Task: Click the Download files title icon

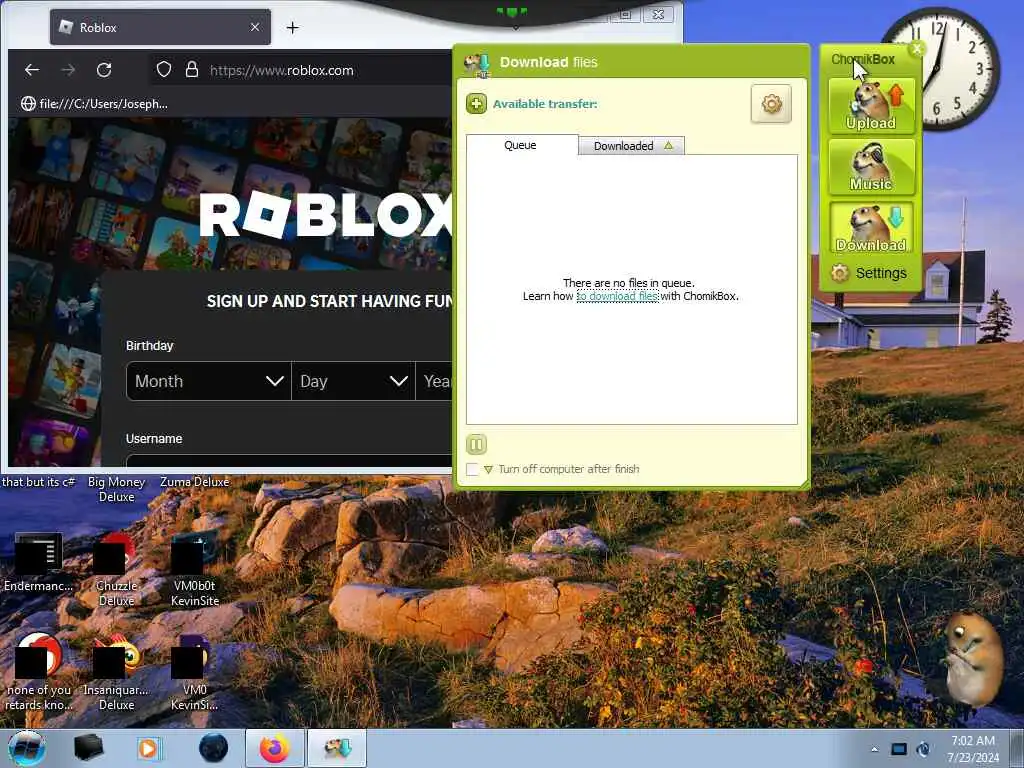Action: pyautogui.click(x=478, y=63)
